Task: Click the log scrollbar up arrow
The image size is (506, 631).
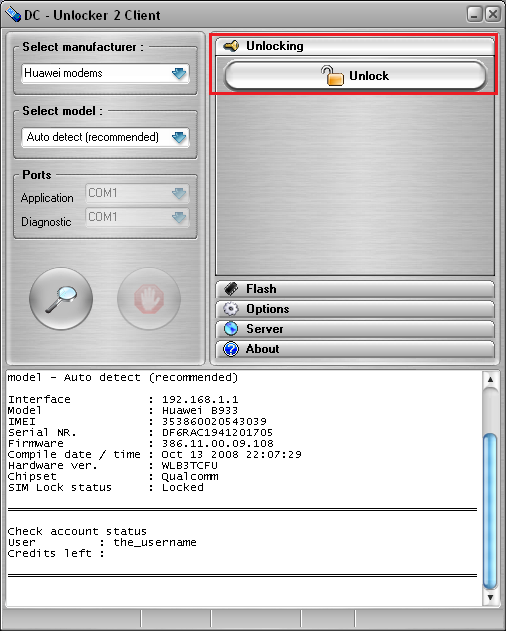Action: point(490,379)
